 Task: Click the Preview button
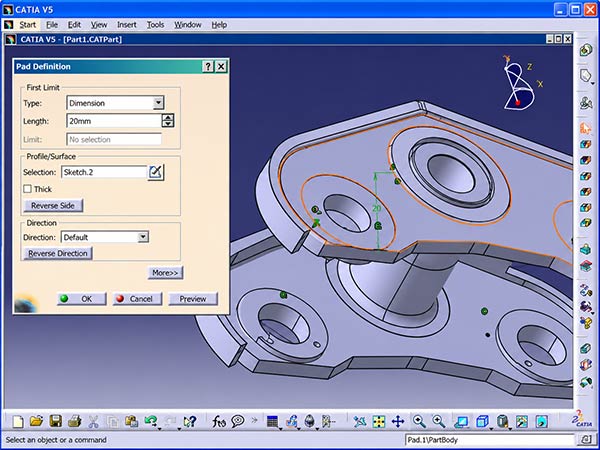[x=193, y=299]
